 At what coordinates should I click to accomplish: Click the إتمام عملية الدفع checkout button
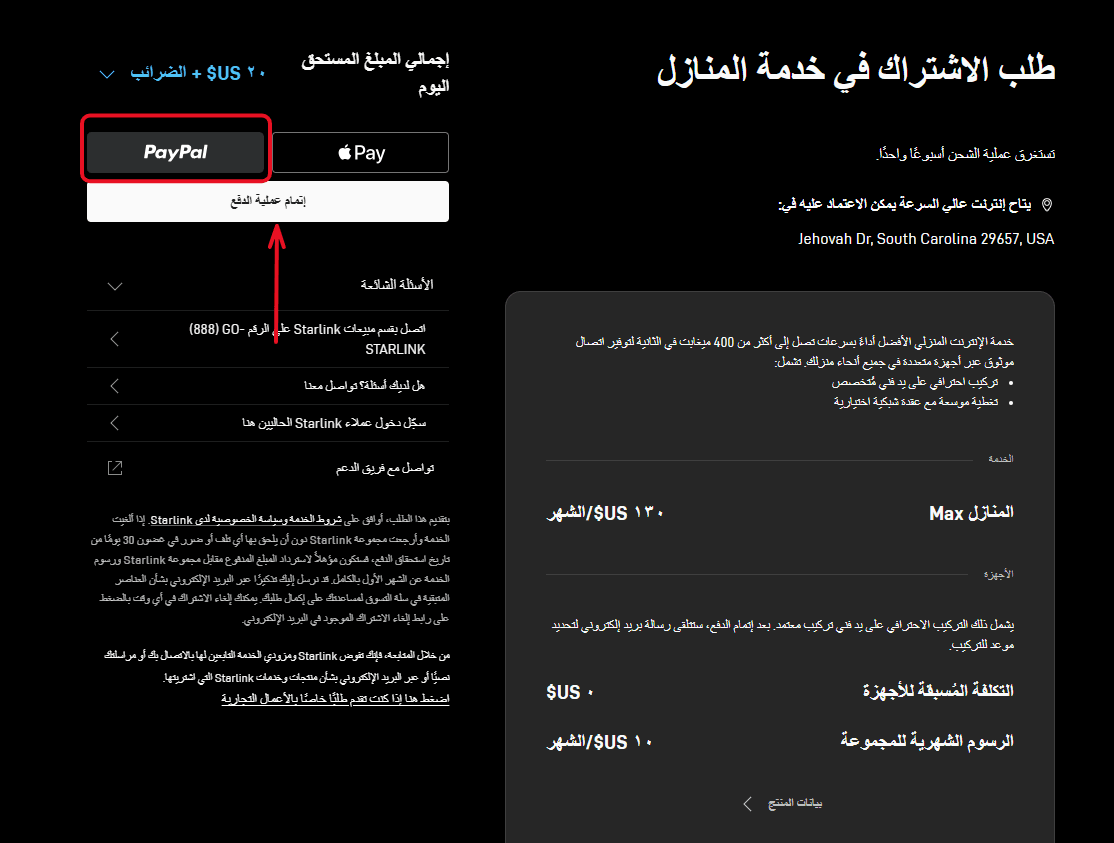[268, 202]
